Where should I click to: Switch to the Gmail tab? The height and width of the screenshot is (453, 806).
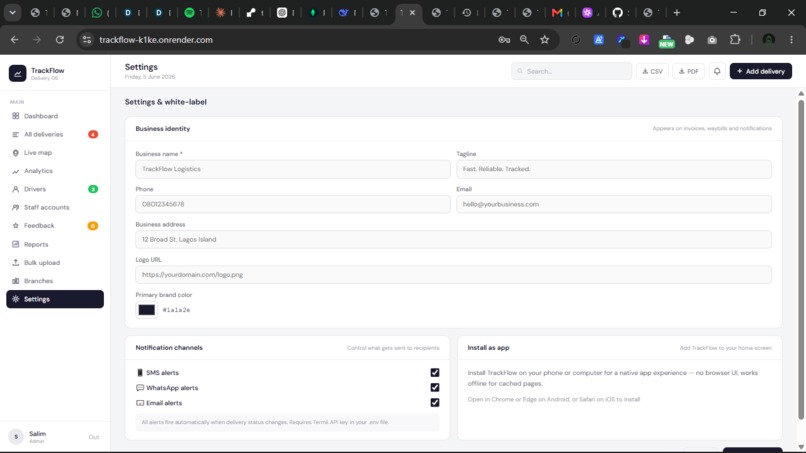557,13
